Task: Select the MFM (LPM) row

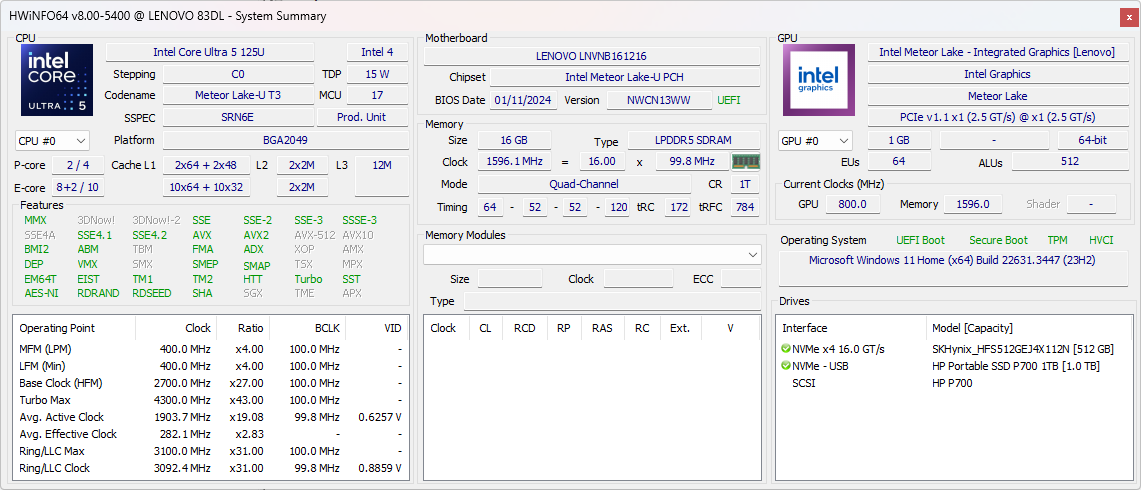Action: coord(211,349)
